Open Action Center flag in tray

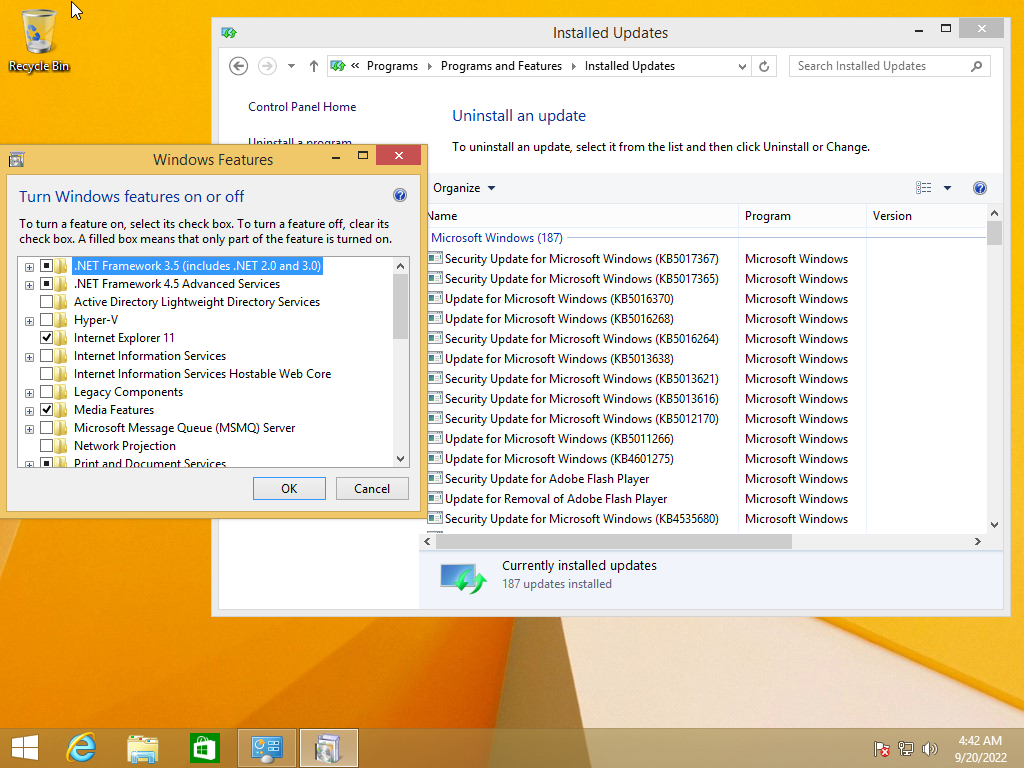[881, 748]
